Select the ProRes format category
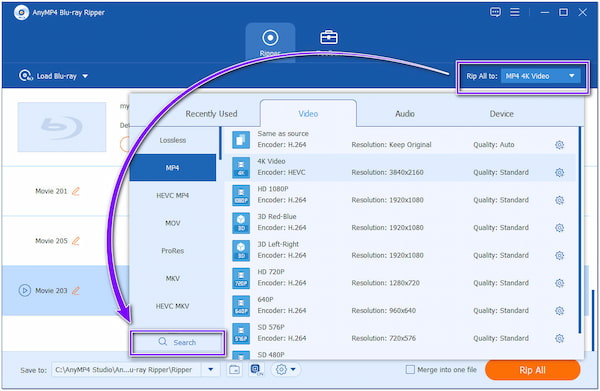 point(173,251)
